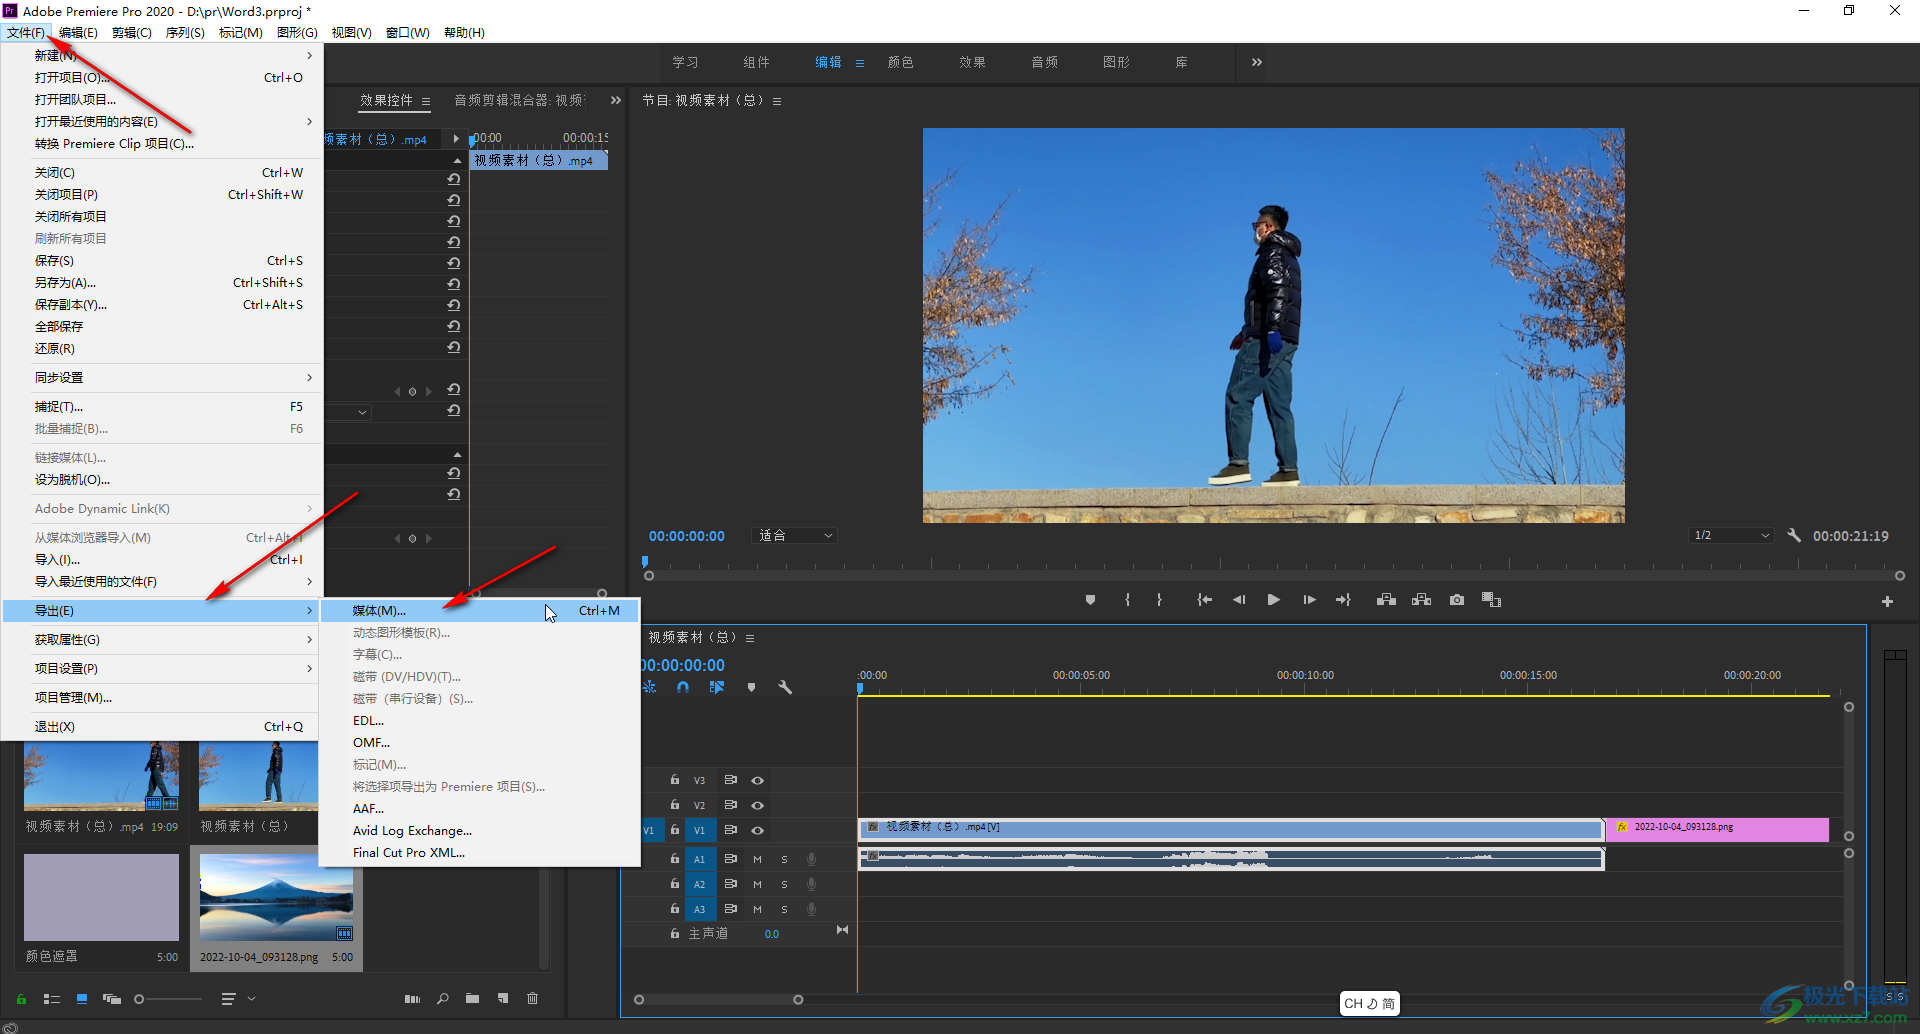Click the Lift button
This screenshot has height=1034, width=1920.
(x=1386, y=600)
